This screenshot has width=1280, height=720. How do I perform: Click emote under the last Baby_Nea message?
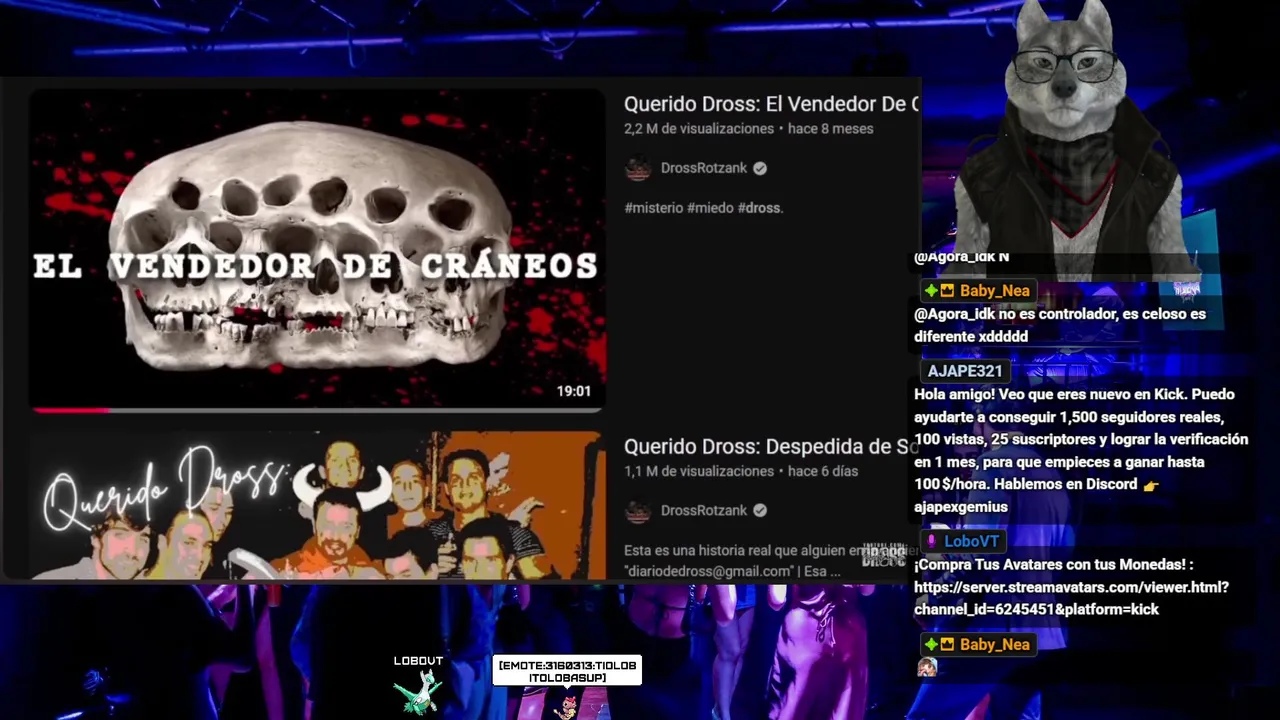pyautogui.click(x=927, y=667)
